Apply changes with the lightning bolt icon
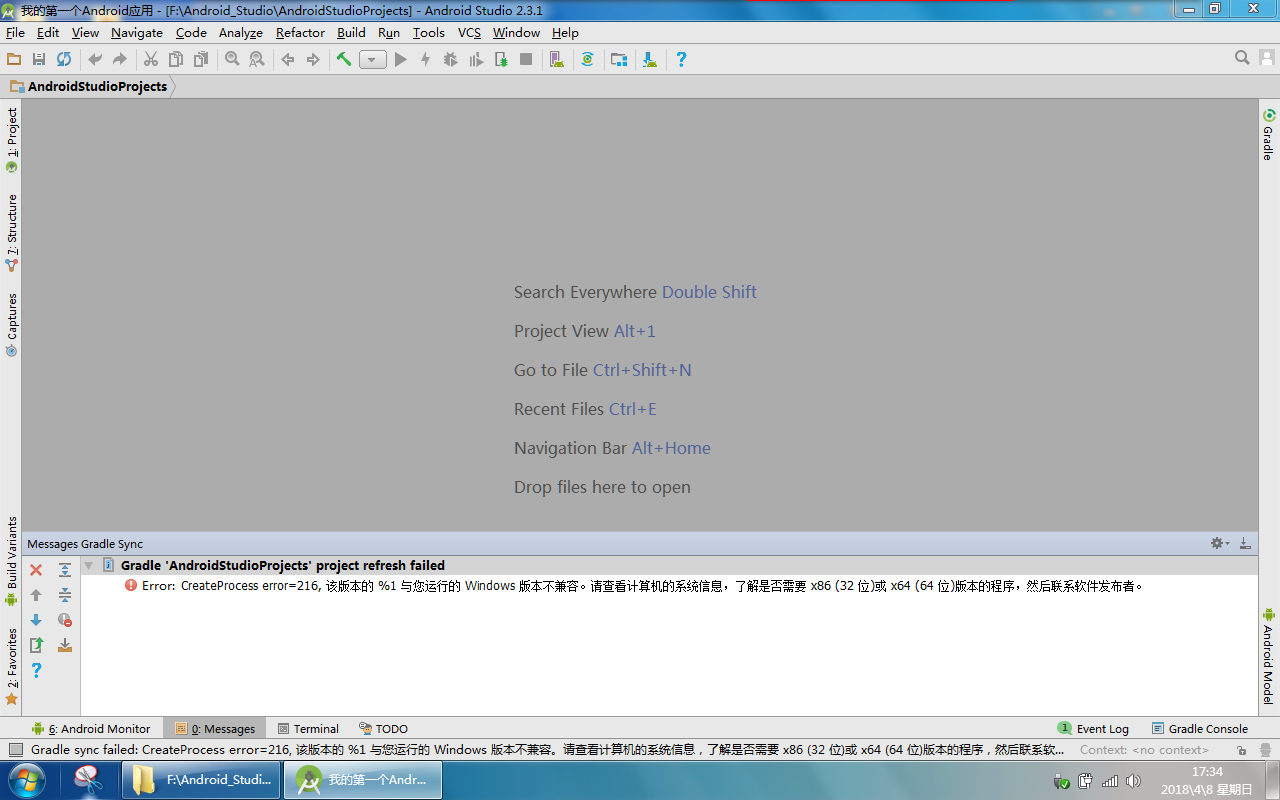This screenshot has width=1280, height=800. [x=426, y=59]
